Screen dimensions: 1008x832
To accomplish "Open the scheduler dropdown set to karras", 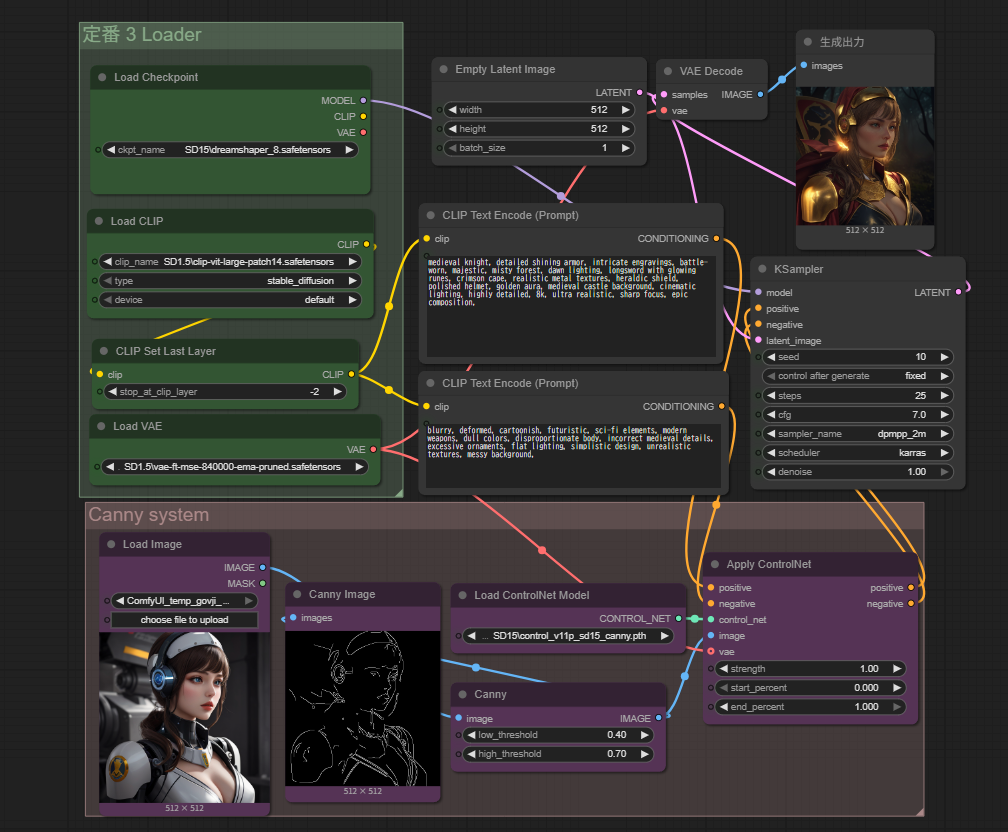I will pos(857,453).
